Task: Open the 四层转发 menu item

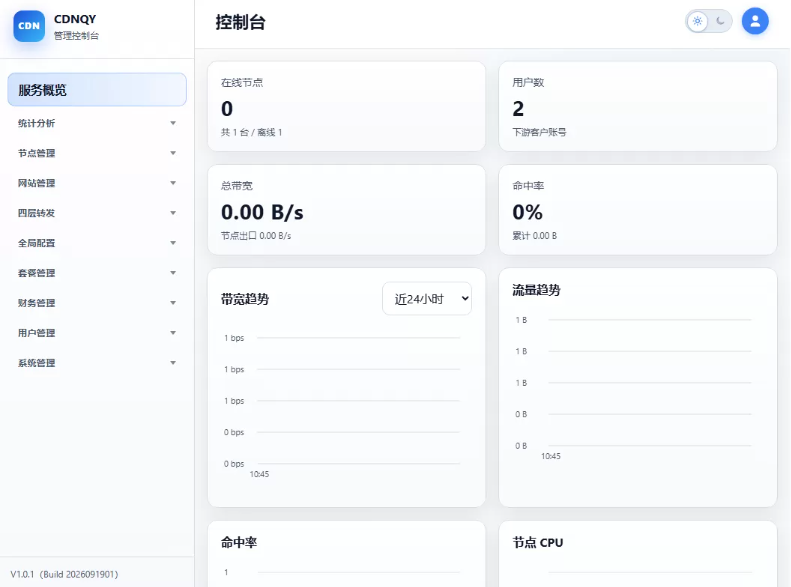Action: pos(97,213)
